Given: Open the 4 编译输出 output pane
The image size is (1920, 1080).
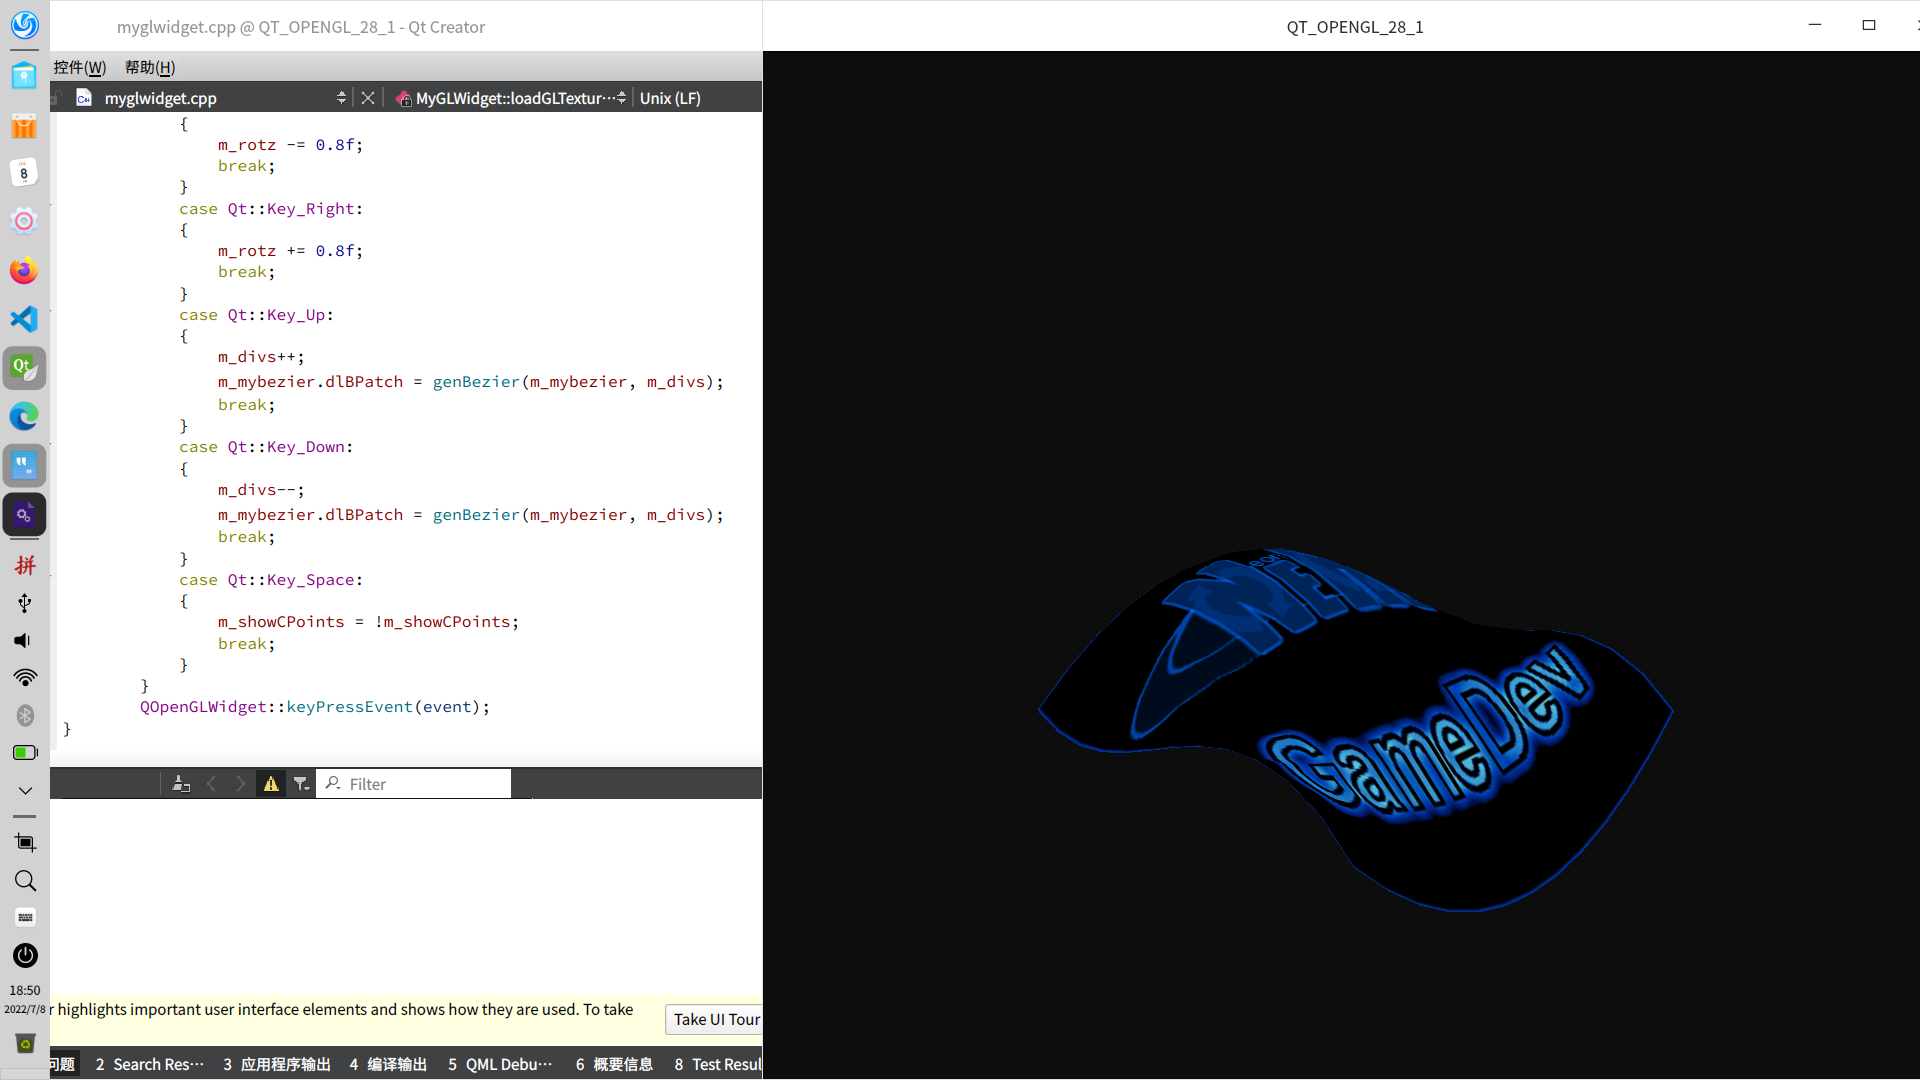Looking at the screenshot, I should [x=388, y=1064].
